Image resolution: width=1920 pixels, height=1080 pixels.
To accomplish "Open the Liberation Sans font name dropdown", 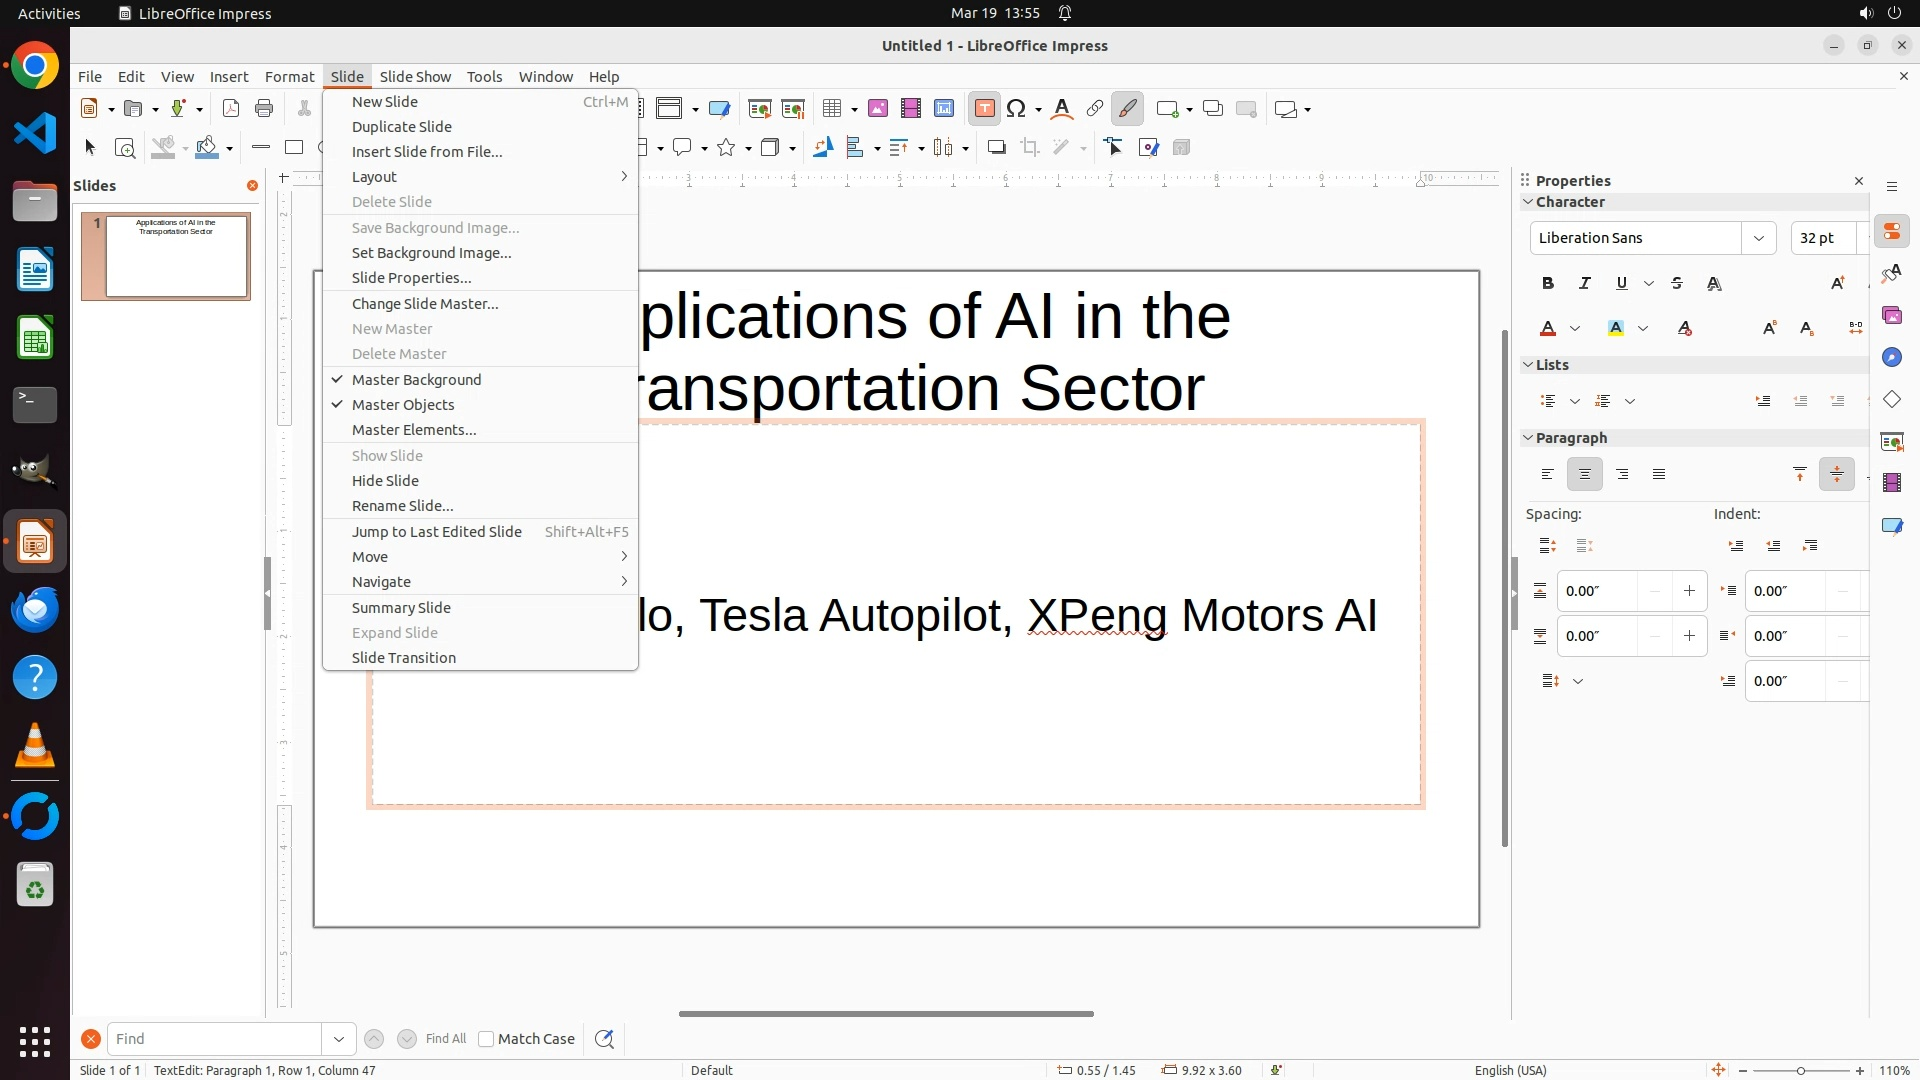I will click(1758, 238).
